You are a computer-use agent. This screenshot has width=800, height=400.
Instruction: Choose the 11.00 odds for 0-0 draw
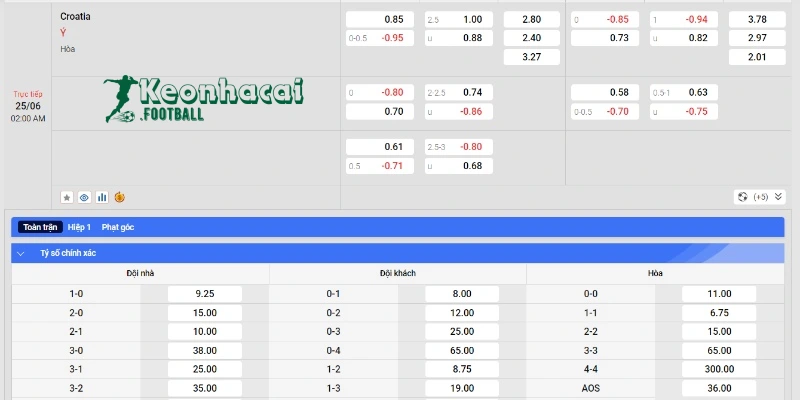tap(719, 294)
